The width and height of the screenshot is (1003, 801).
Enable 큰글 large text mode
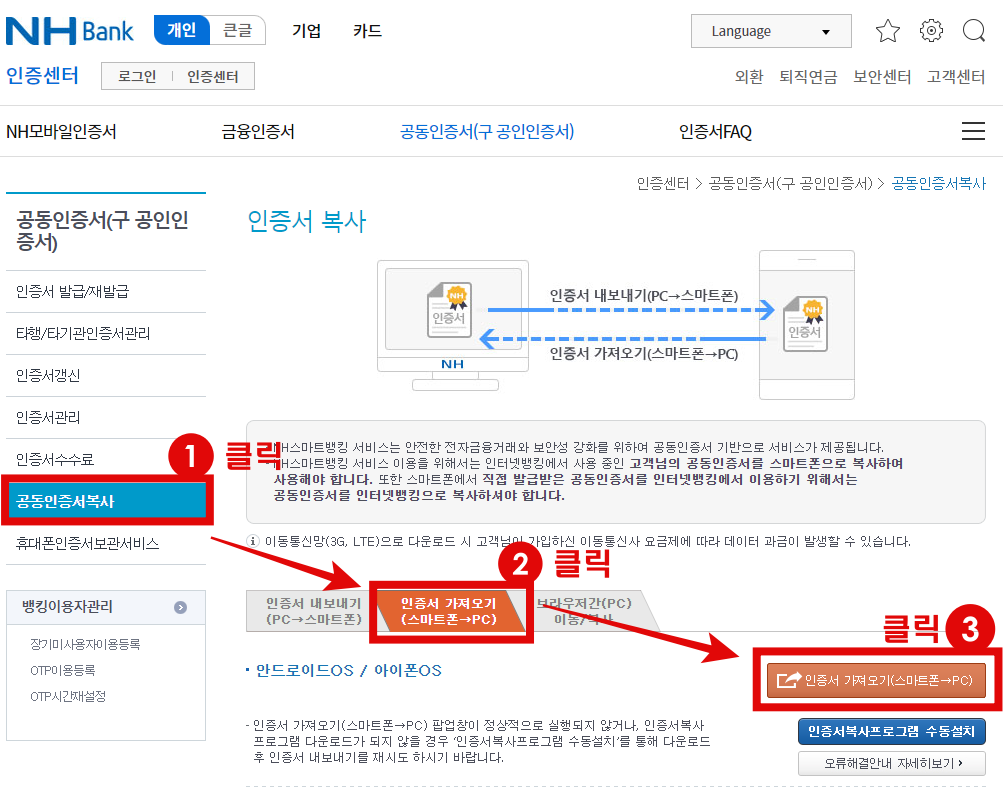pos(238,30)
